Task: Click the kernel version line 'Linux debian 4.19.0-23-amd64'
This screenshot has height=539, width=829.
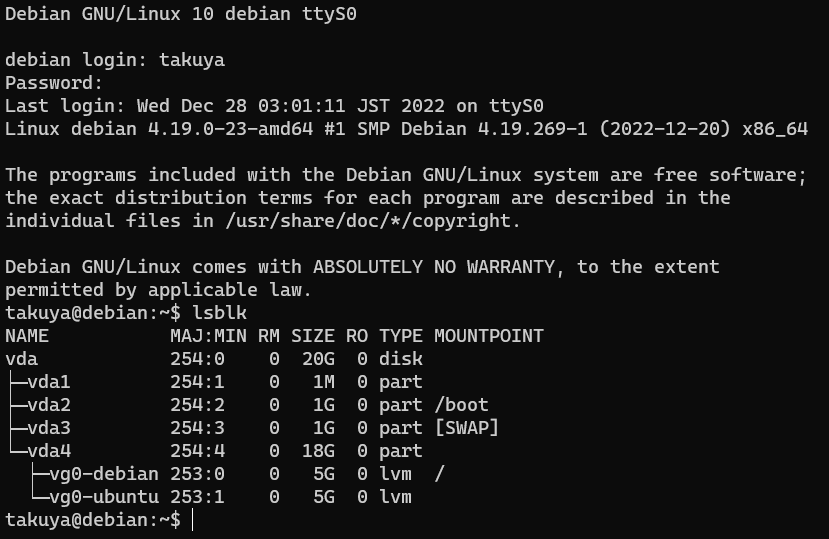Action: [407, 129]
